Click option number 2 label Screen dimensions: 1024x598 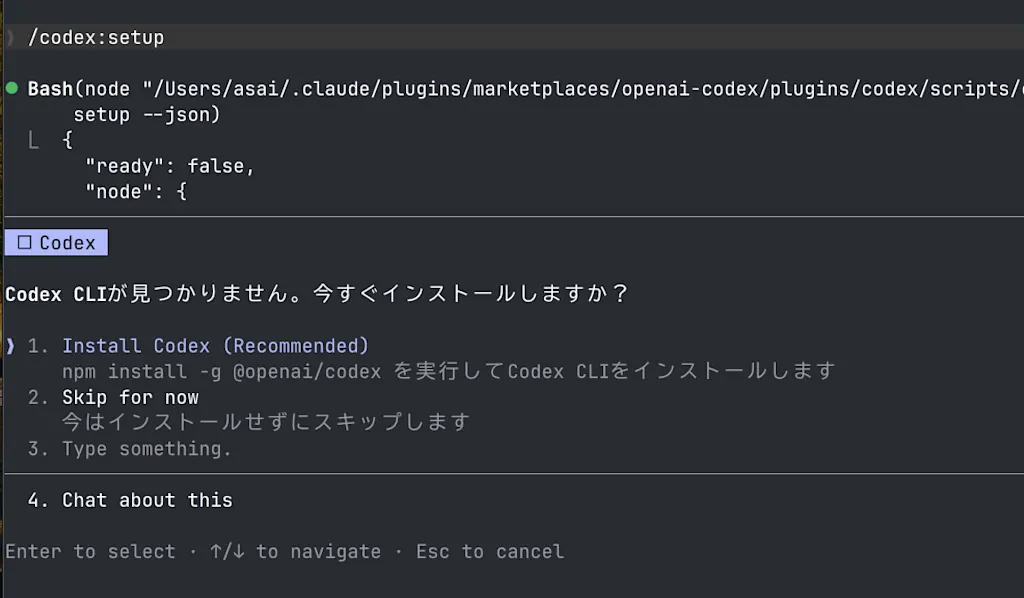click(38, 398)
